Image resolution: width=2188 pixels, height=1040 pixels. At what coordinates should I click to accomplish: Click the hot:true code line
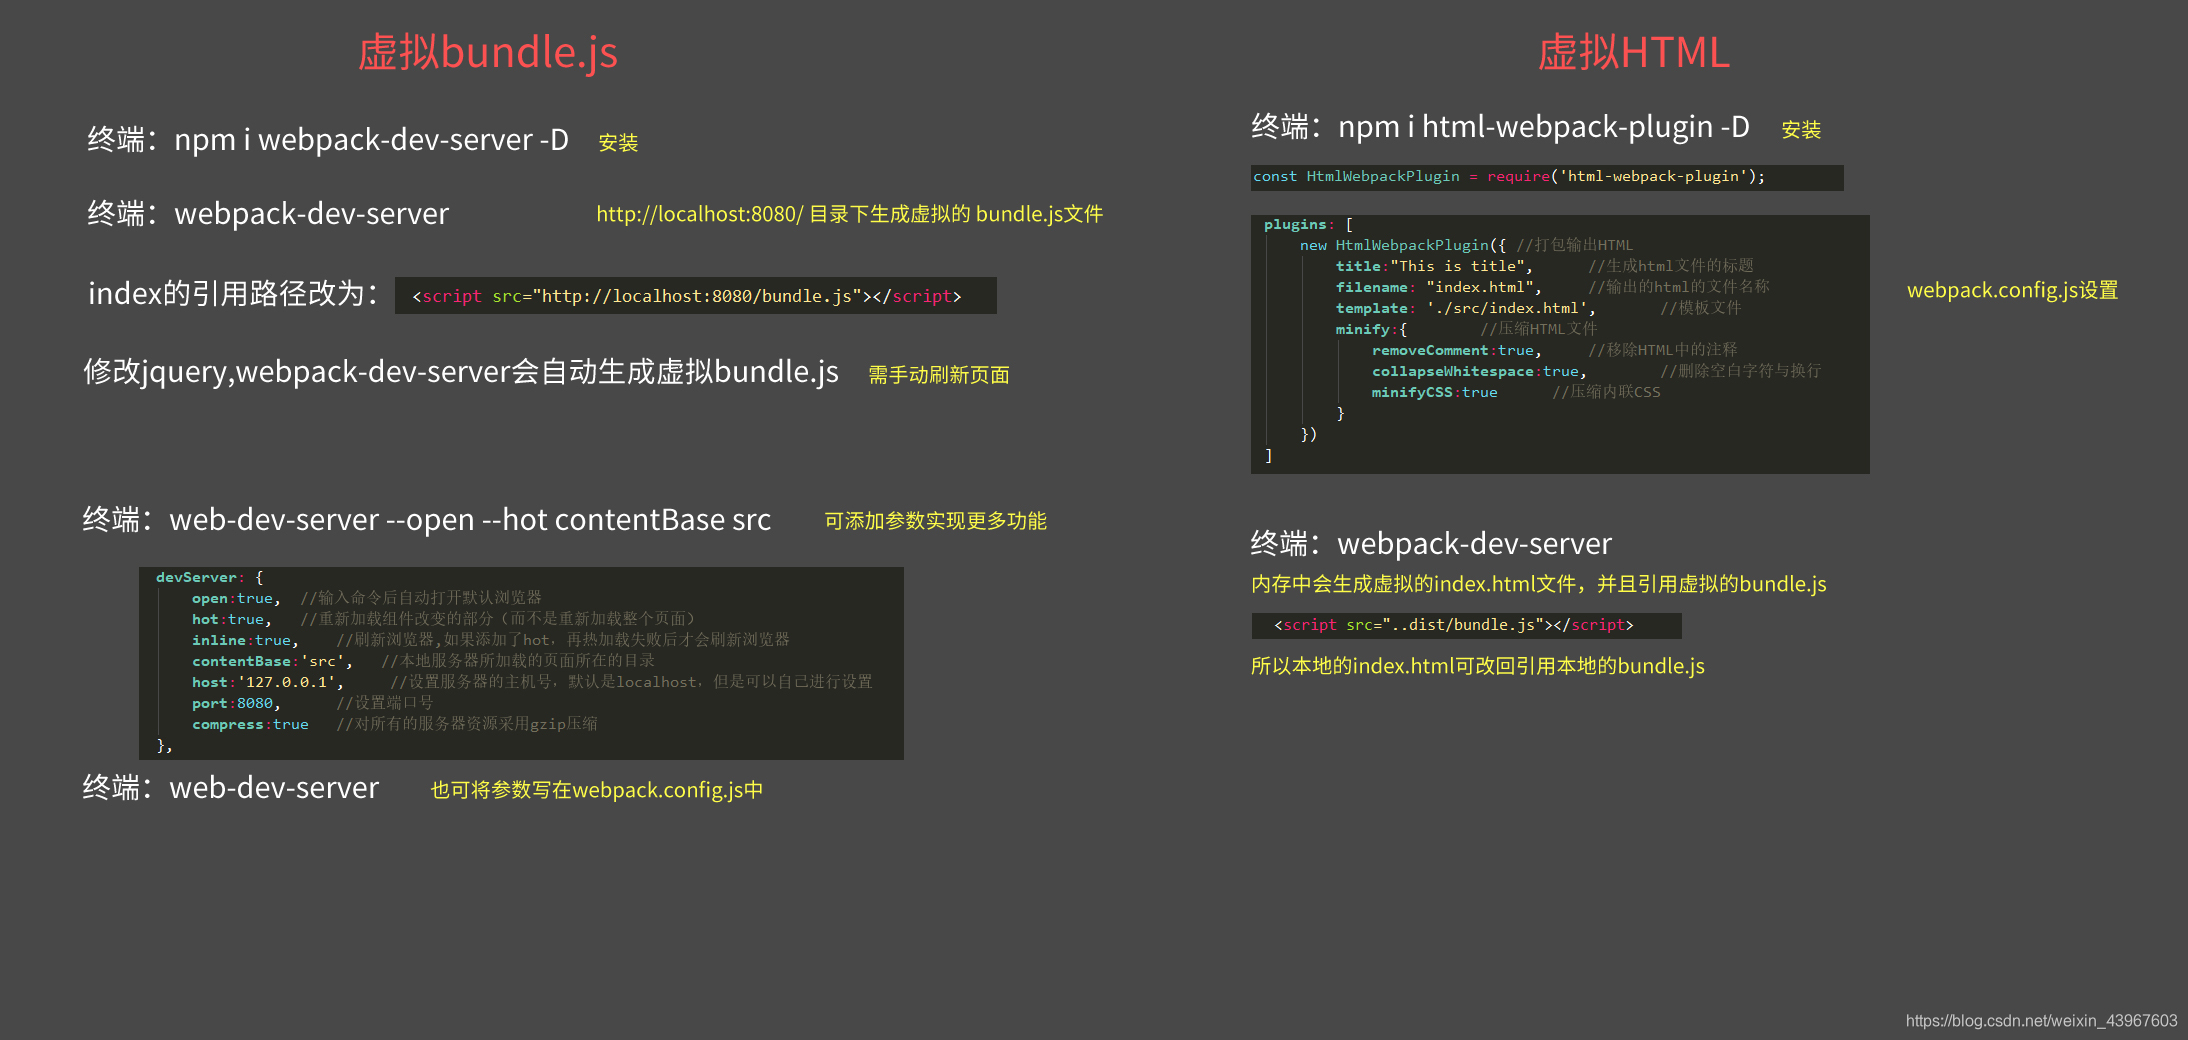coord(443,619)
